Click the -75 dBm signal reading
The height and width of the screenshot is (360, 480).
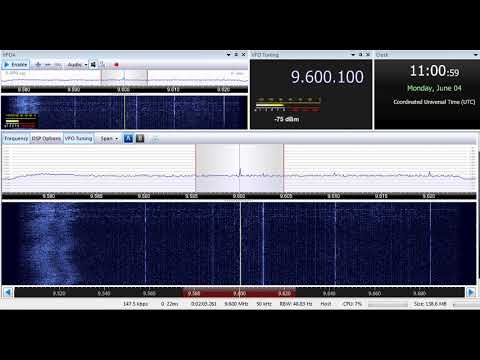click(x=287, y=119)
